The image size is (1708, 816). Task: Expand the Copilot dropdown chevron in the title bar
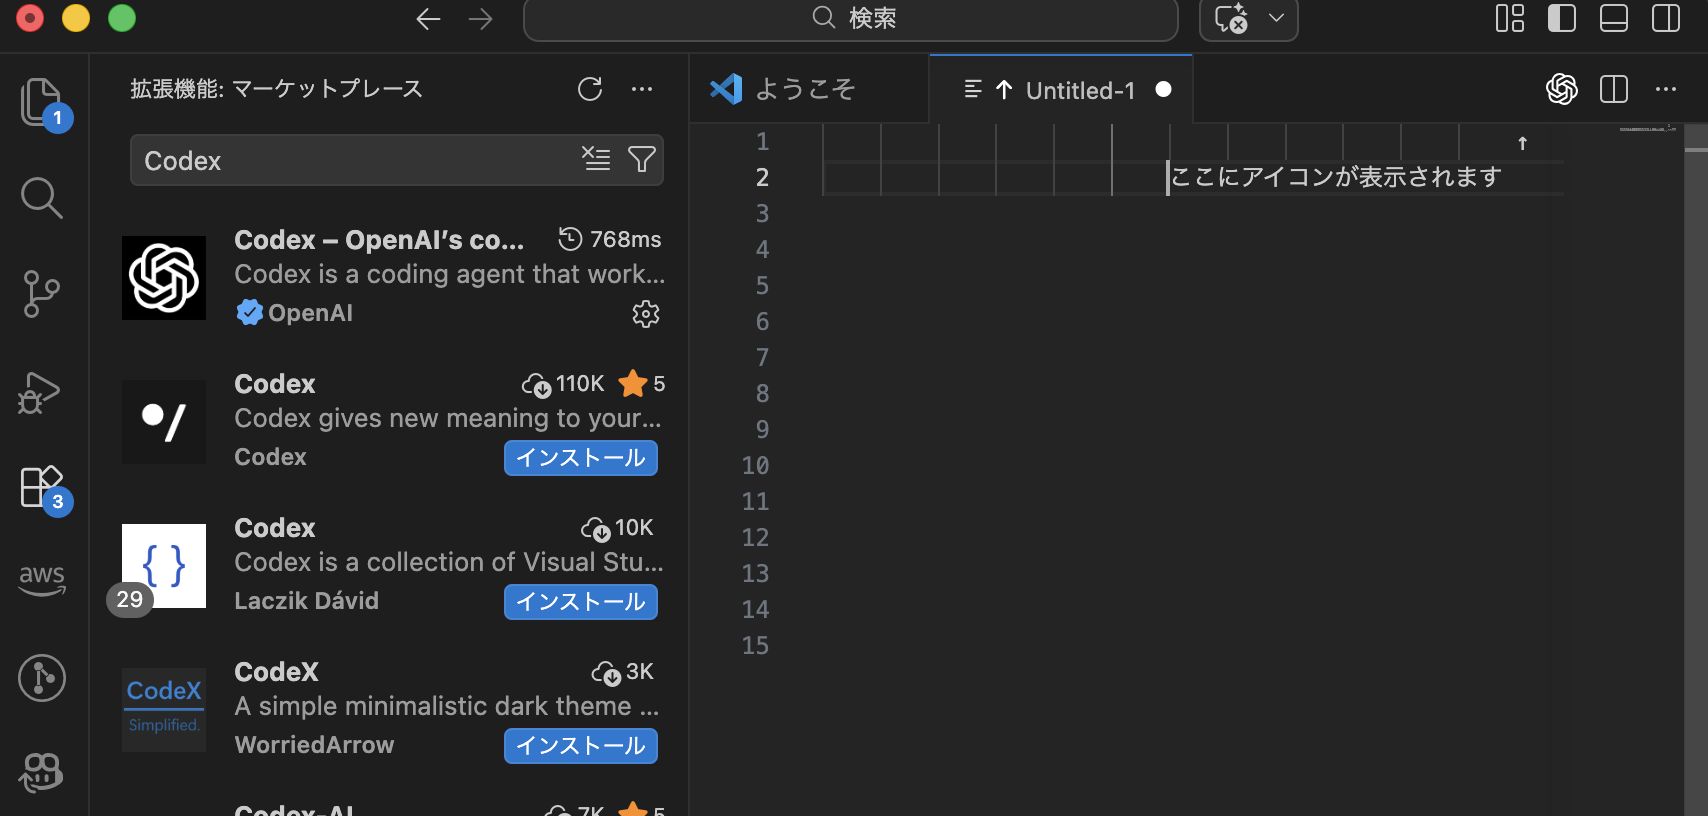pyautogui.click(x=1276, y=18)
